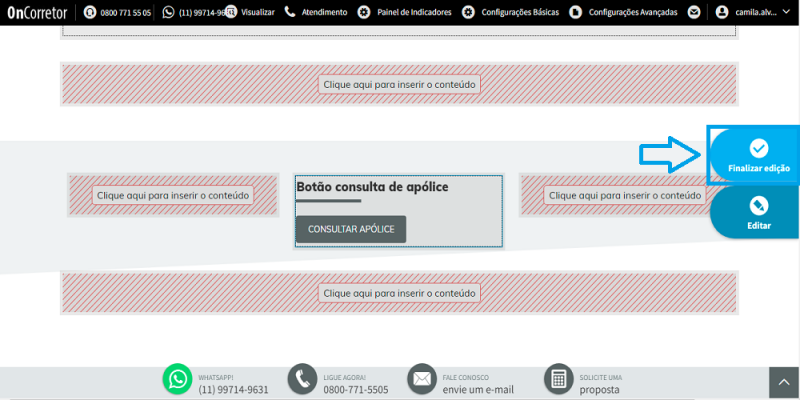The width and height of the screenshot is (800, 400).
Task: Click the gear icon beside Configurações Básicas
Action: [x=468, y=12]
